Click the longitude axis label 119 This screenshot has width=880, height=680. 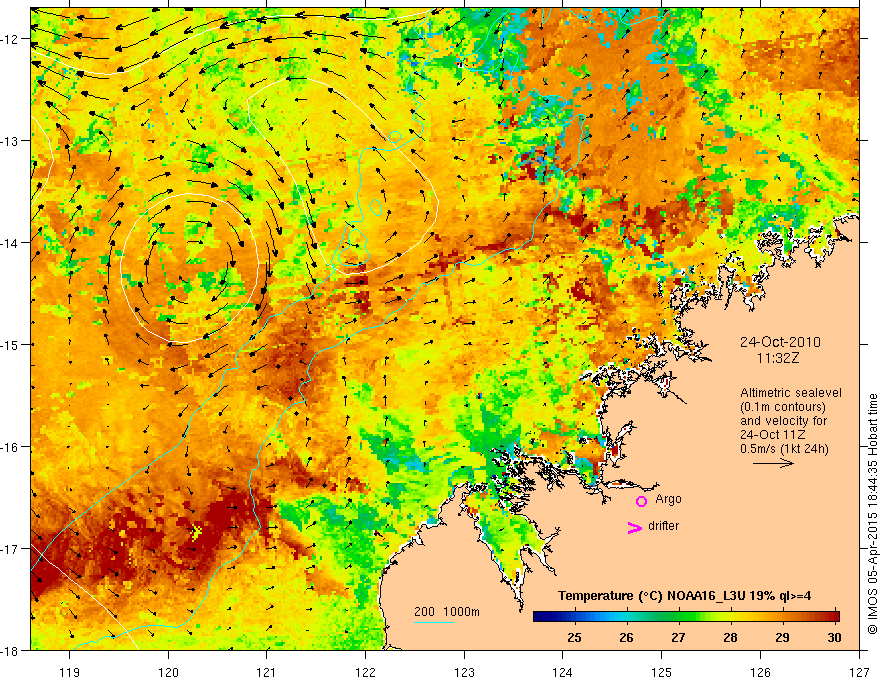70,672
